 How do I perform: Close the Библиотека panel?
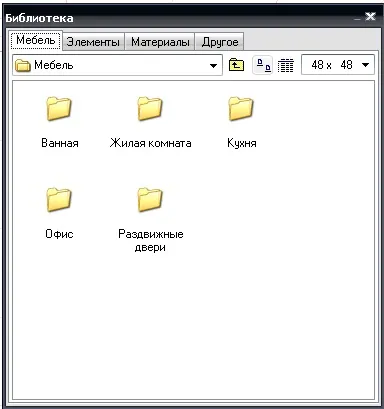pos(370,17)
